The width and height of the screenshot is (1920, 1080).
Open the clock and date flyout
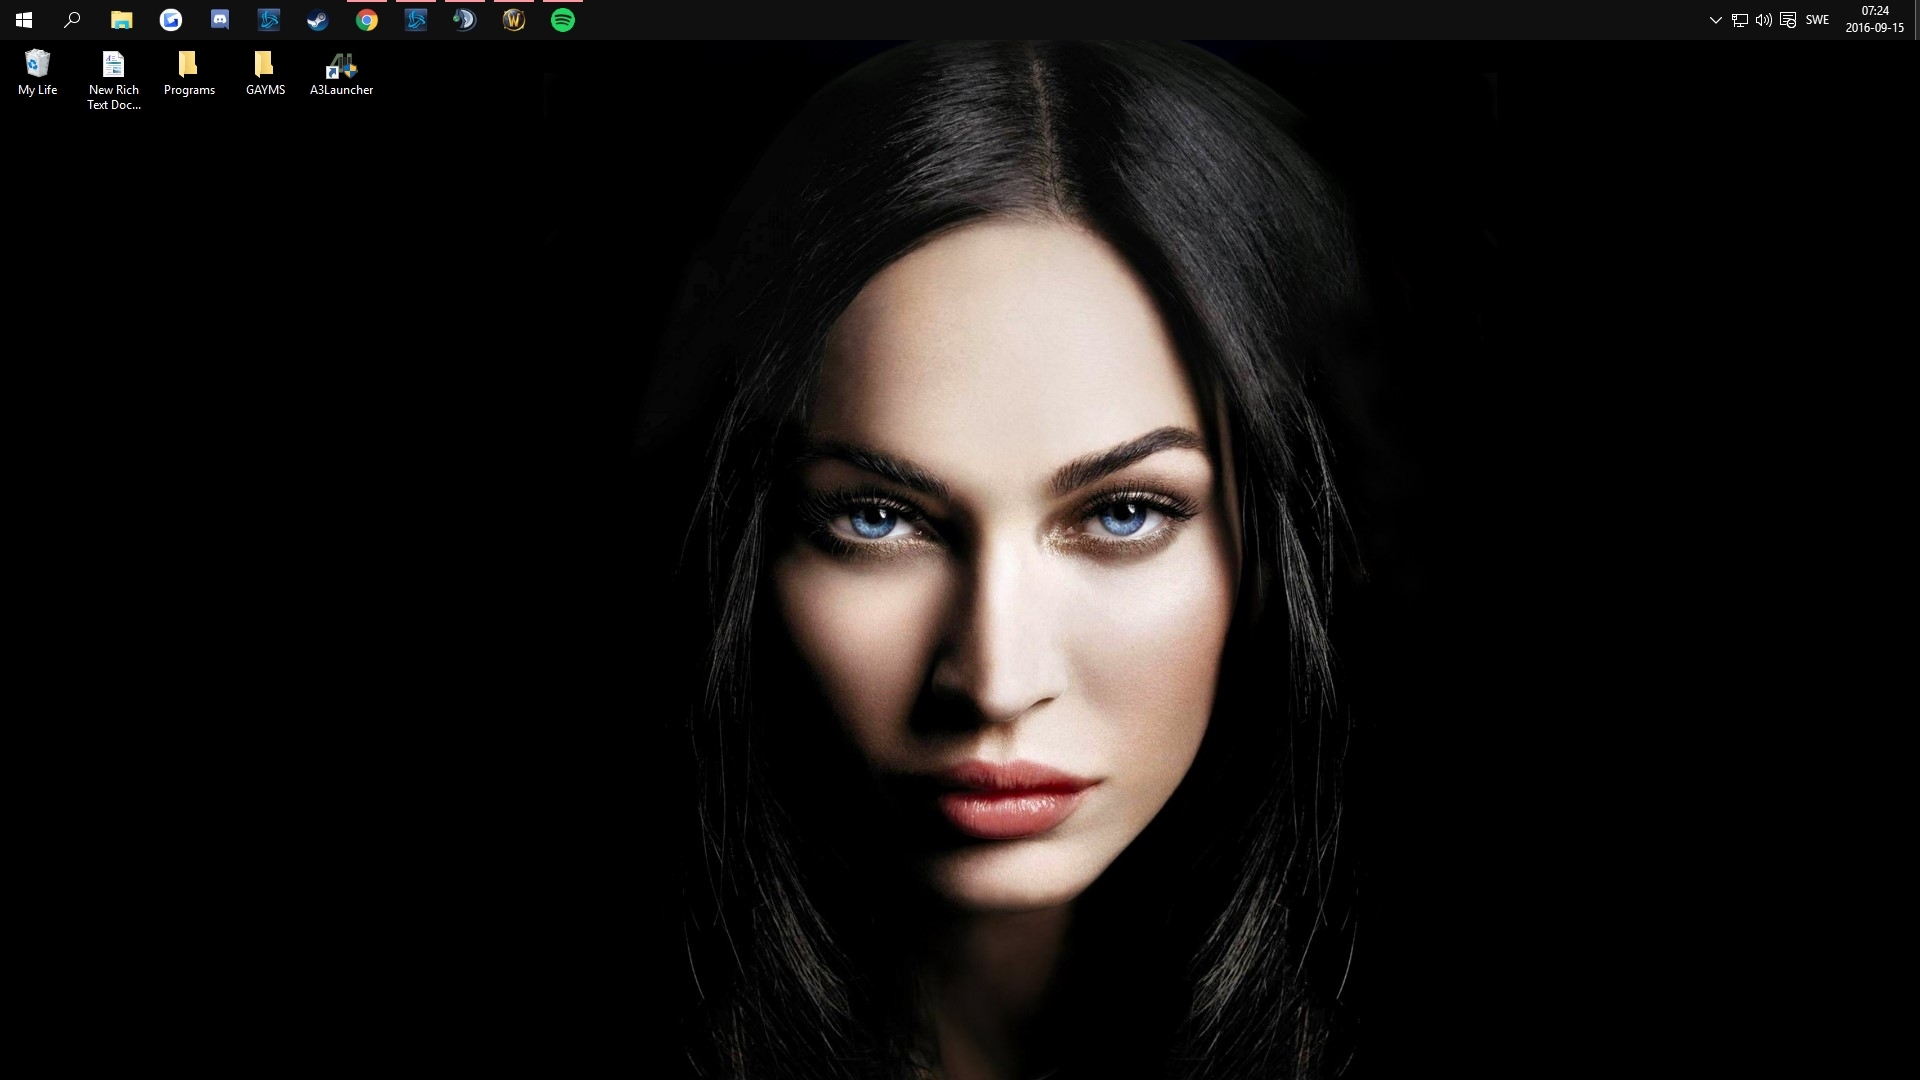(1874, 20)
